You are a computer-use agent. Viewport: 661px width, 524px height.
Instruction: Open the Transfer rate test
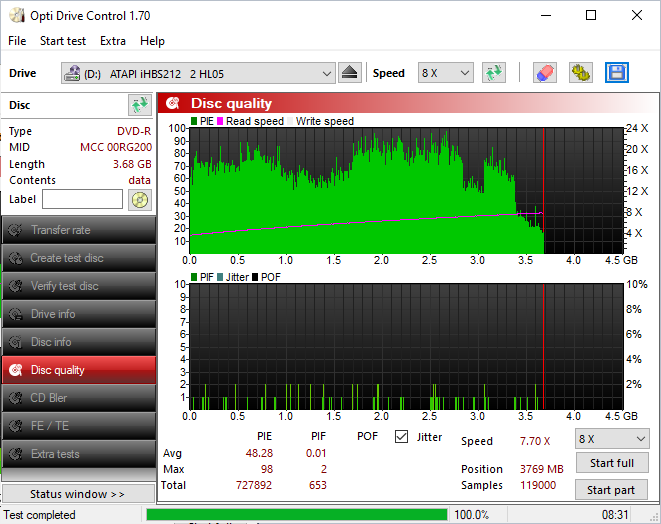[78, 230]
